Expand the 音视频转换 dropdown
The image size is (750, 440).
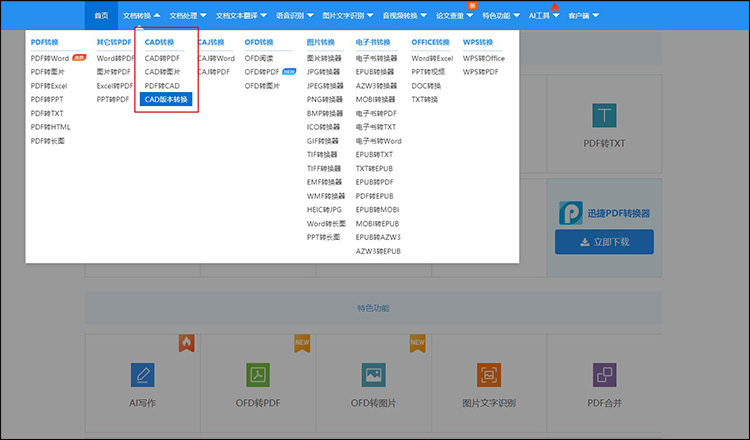[x=405, y=15]
